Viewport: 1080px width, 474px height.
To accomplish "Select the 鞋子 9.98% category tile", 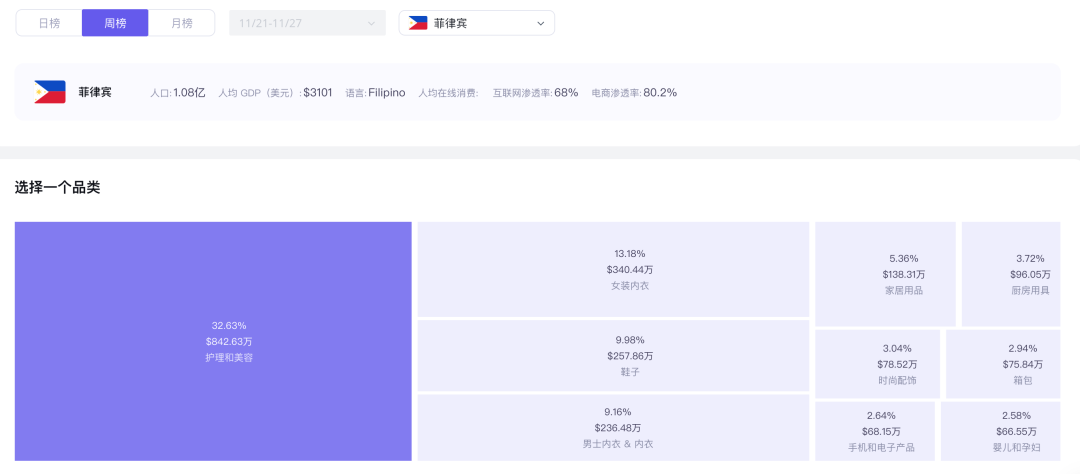I will pos(613,356).
